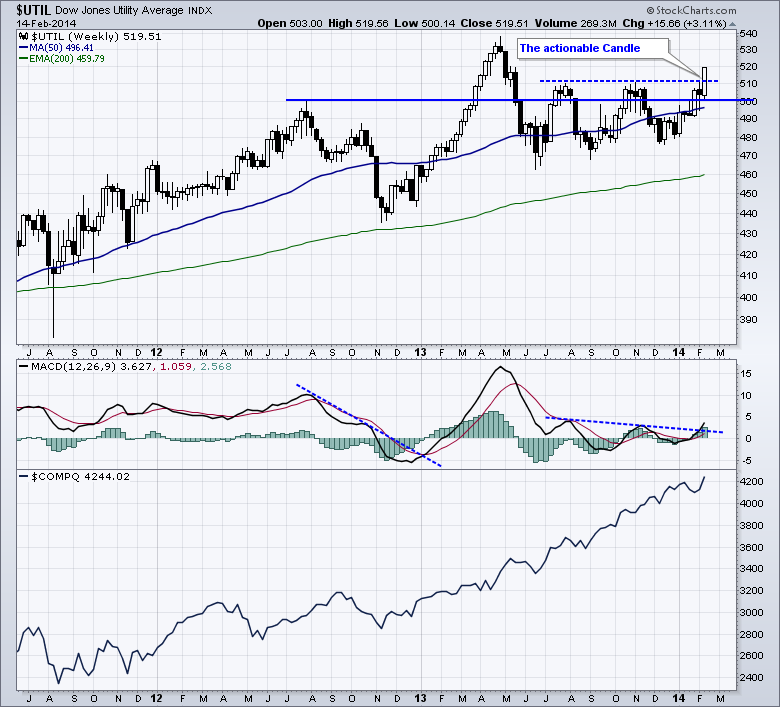Click the small triangle after the Chg value
The width and height of the screenshot is (780, 707).
[x=732, y=24]
